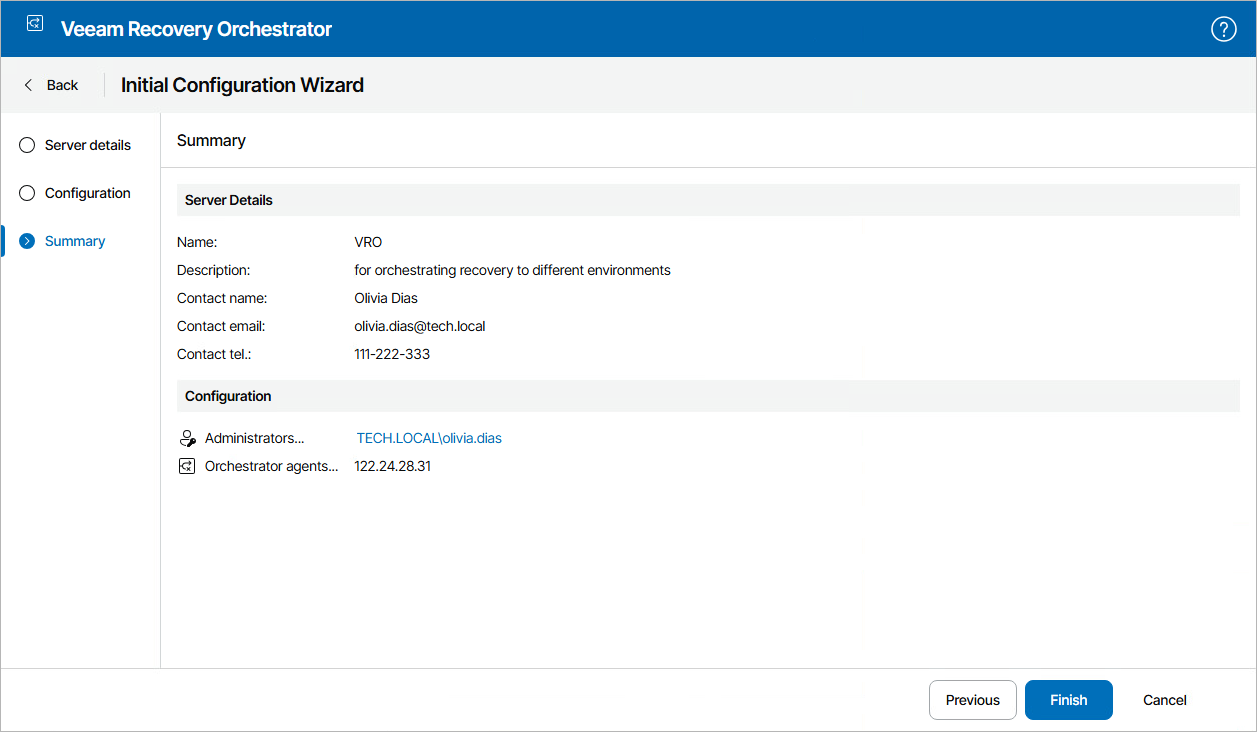Open help via the question mark icon

click(x=1223, y=29)
